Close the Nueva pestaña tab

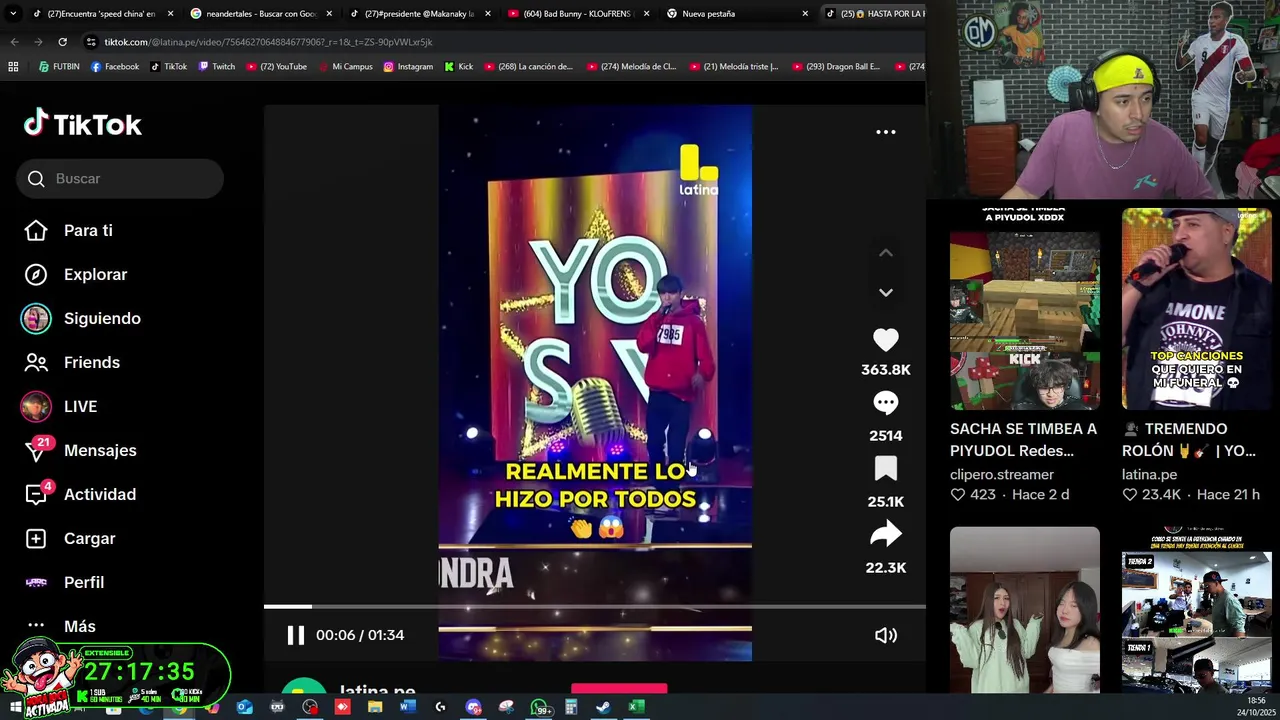tap(805, 14)
